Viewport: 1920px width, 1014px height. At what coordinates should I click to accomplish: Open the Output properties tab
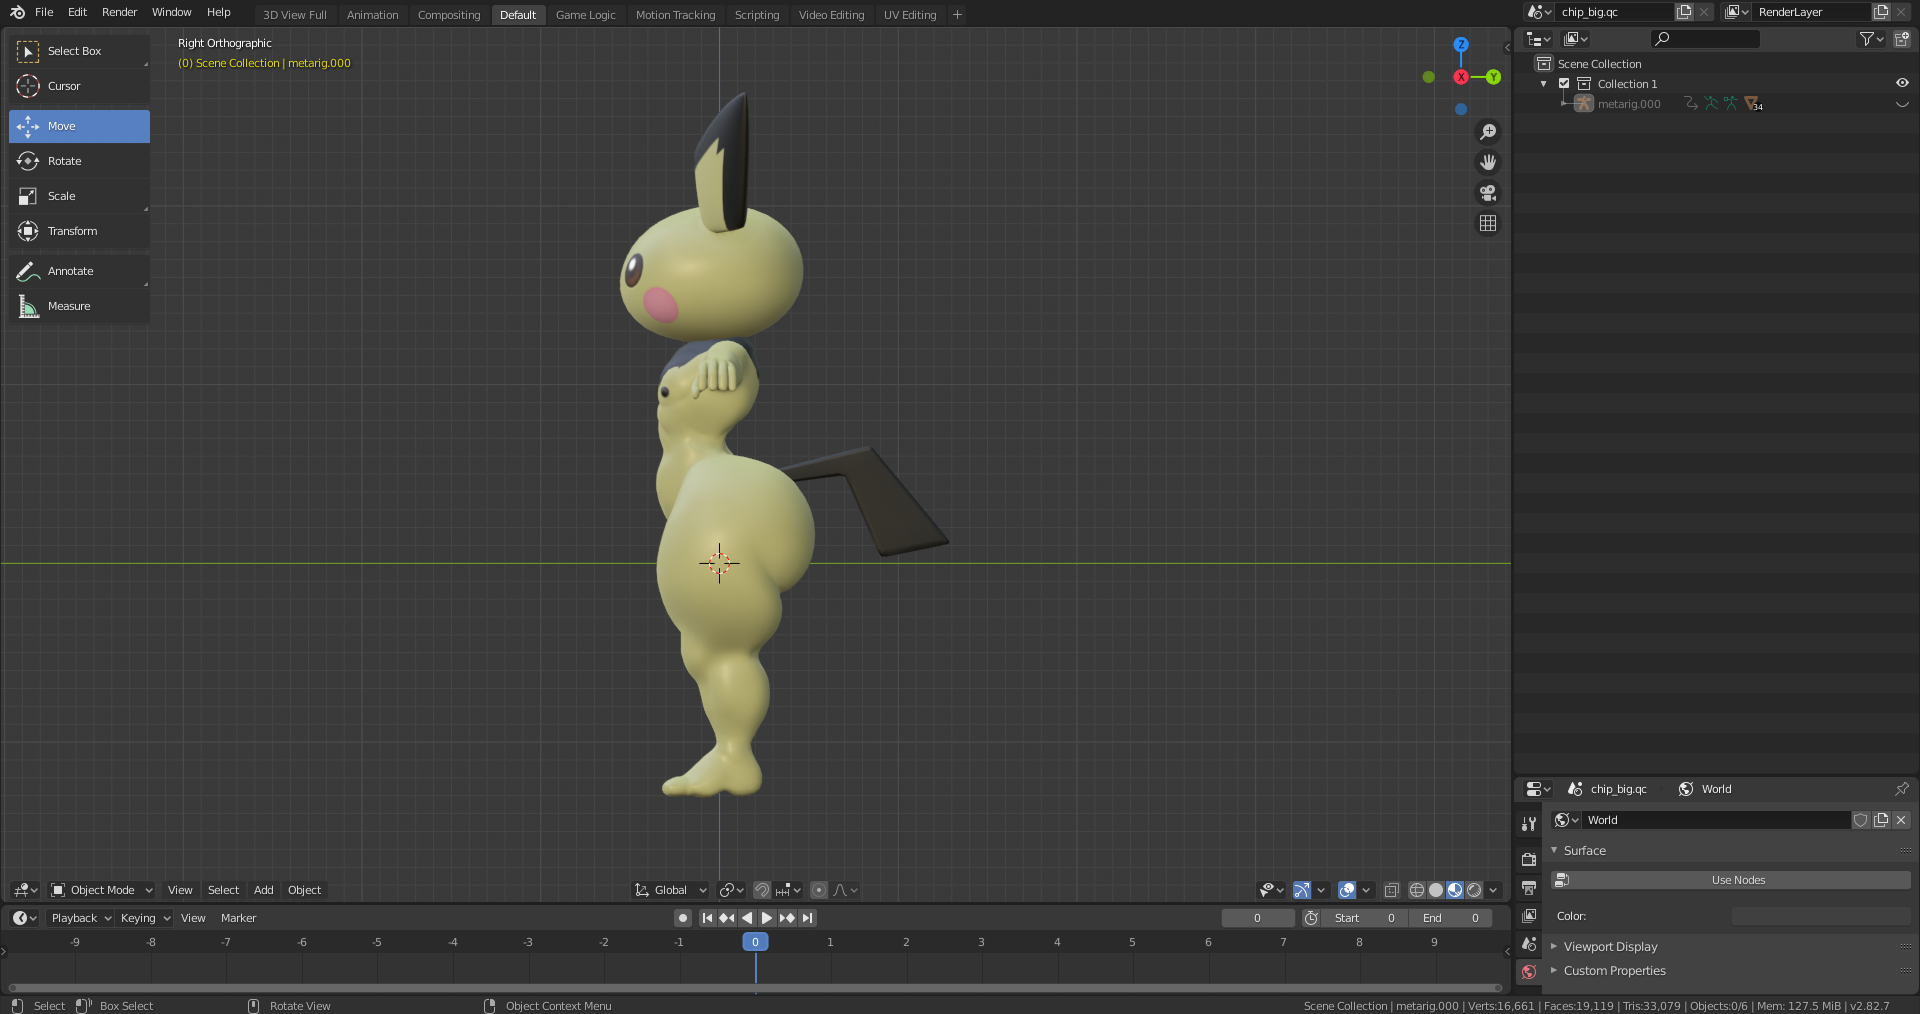point(1528,888)
